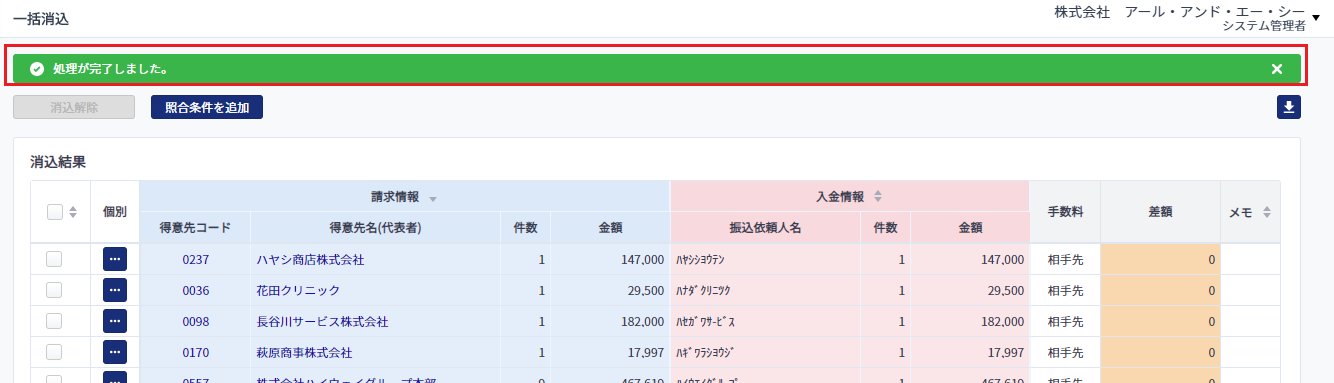Screen dimensions: 1334x383
Task: Click the success checkmark icon in notification
Action: point(37,69)
